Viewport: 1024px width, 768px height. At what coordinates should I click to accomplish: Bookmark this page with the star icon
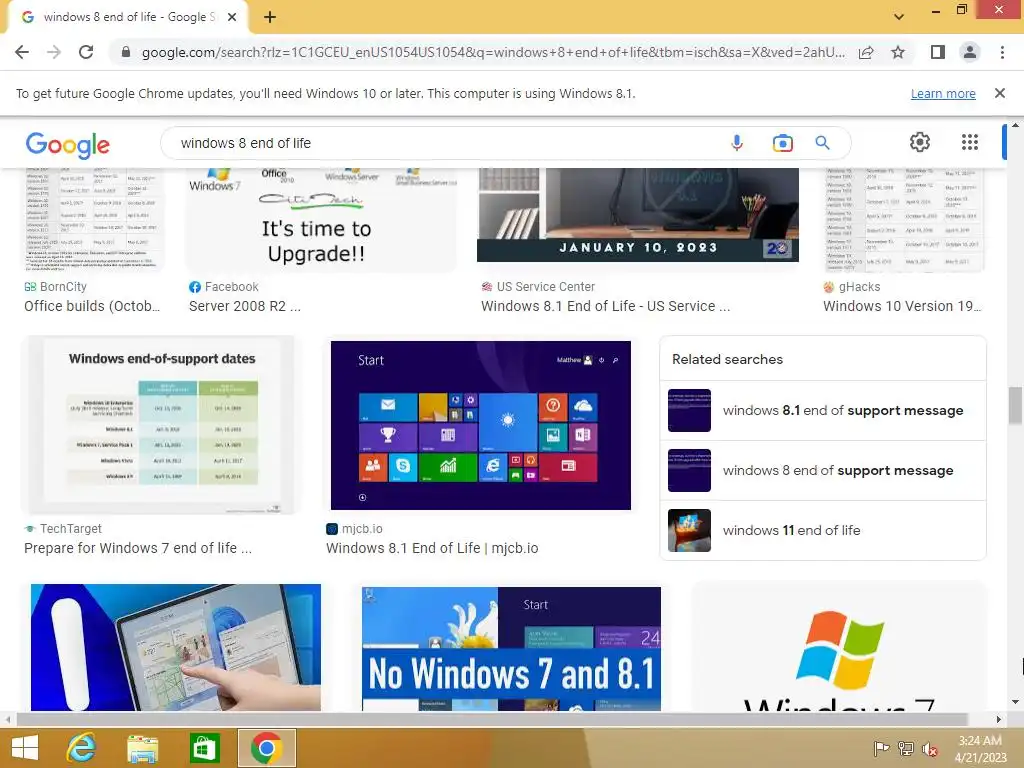tap(898, 52)
